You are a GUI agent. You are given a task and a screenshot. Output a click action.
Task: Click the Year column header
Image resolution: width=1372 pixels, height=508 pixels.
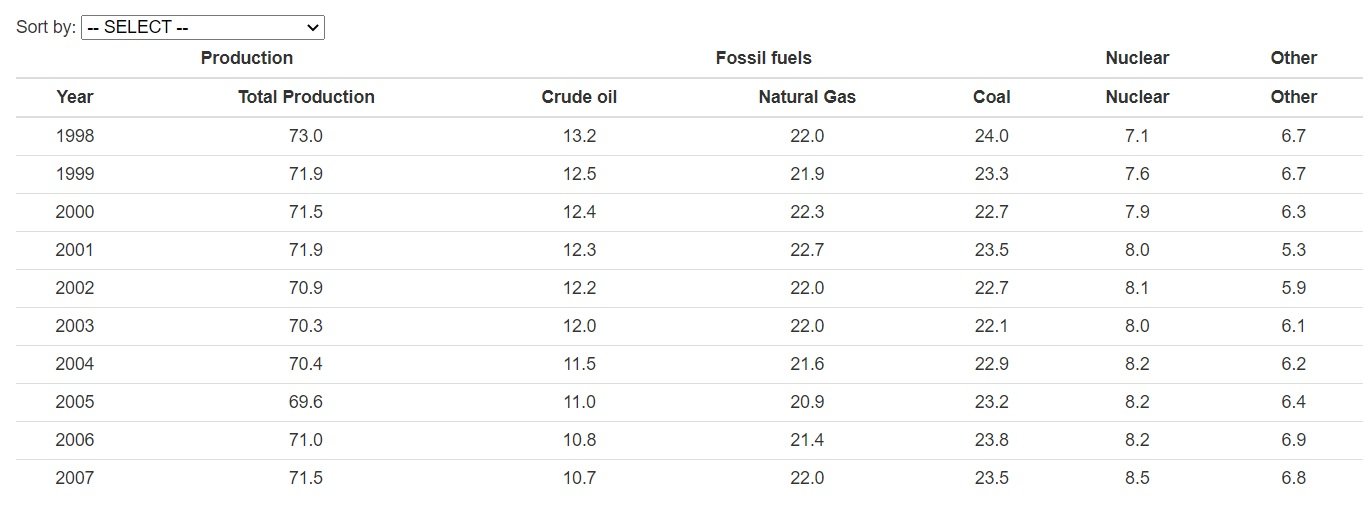click(75, 97)
